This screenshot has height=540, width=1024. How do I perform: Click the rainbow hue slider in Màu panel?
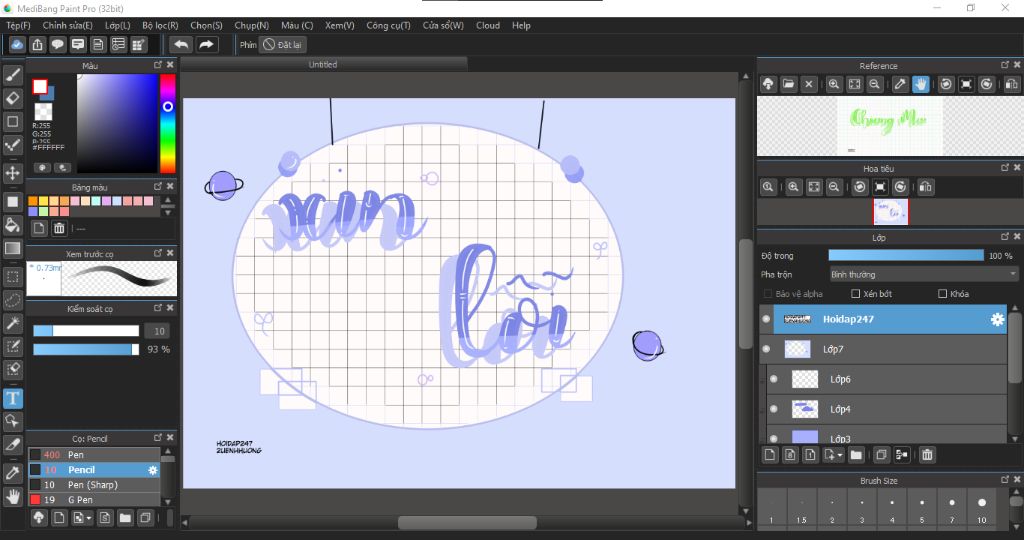168,123
